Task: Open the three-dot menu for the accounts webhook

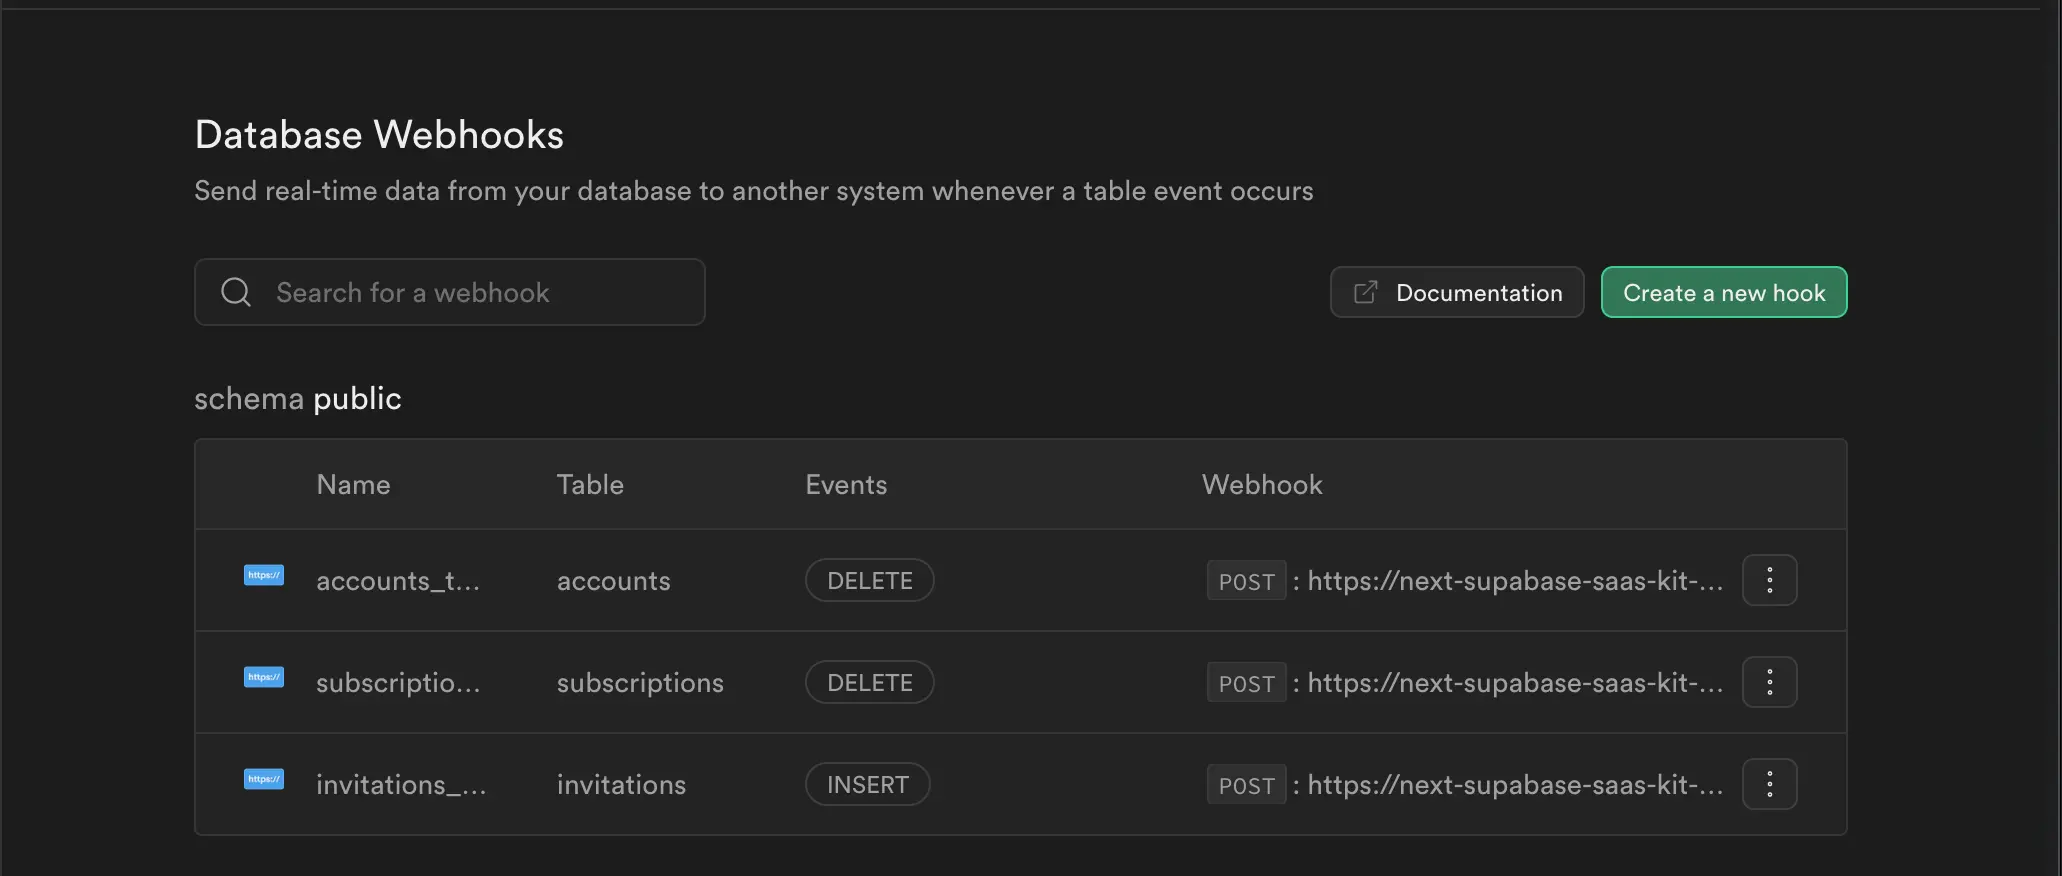Action: click(x=1769, y=580)
